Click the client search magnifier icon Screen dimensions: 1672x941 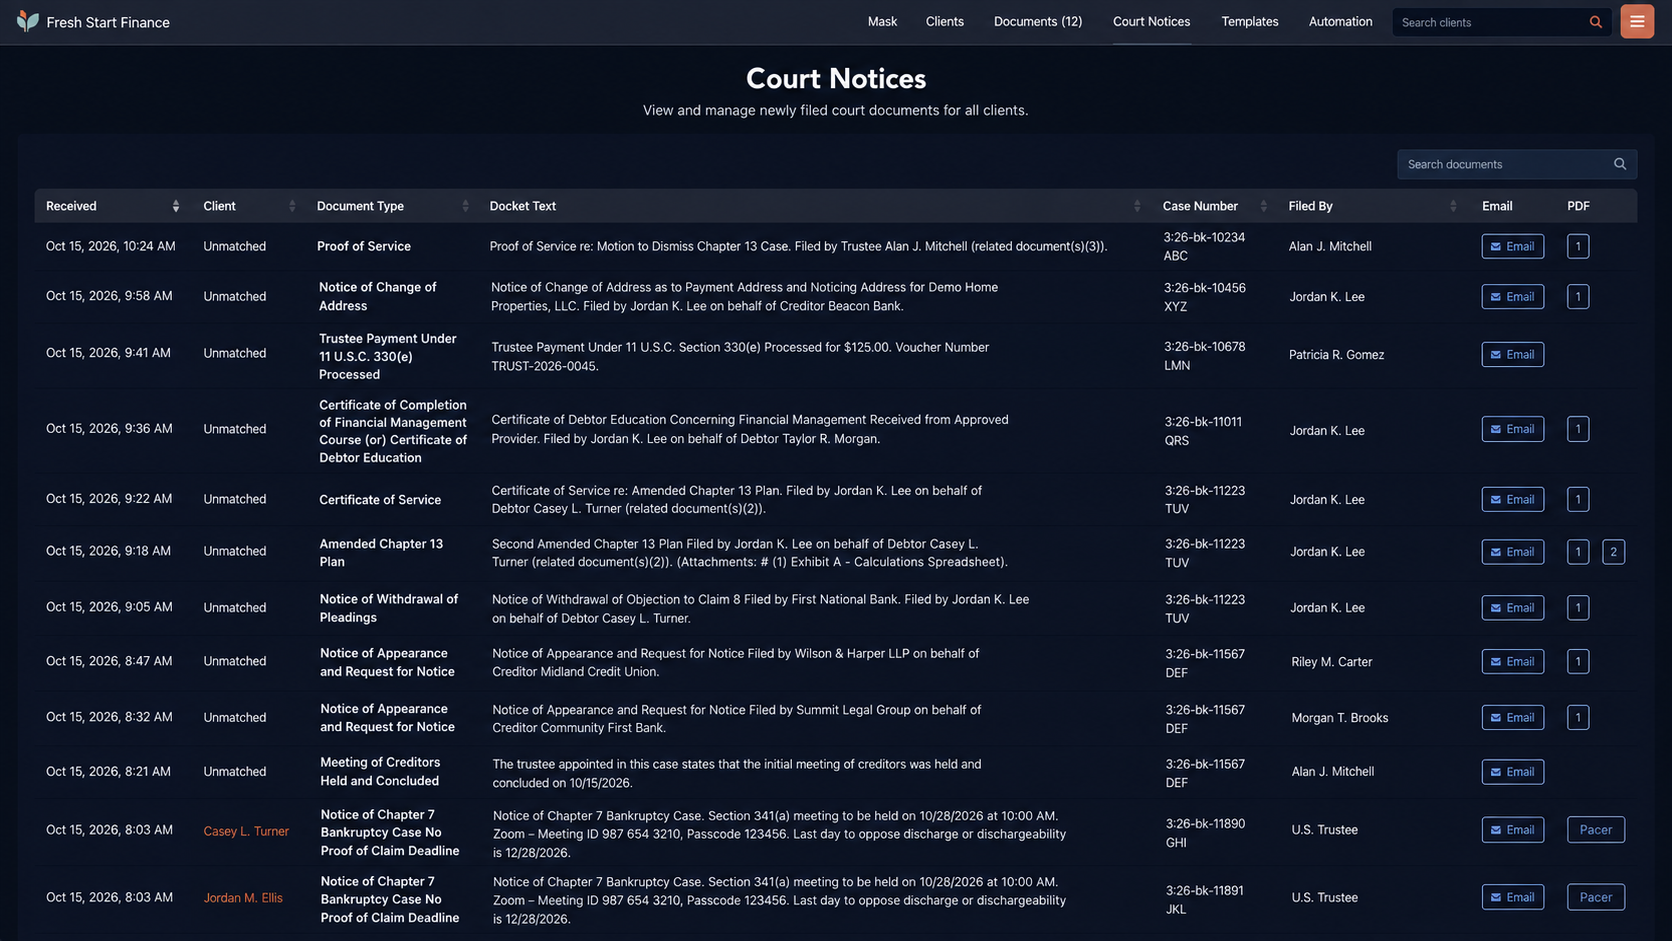[x=1596, y=22]
